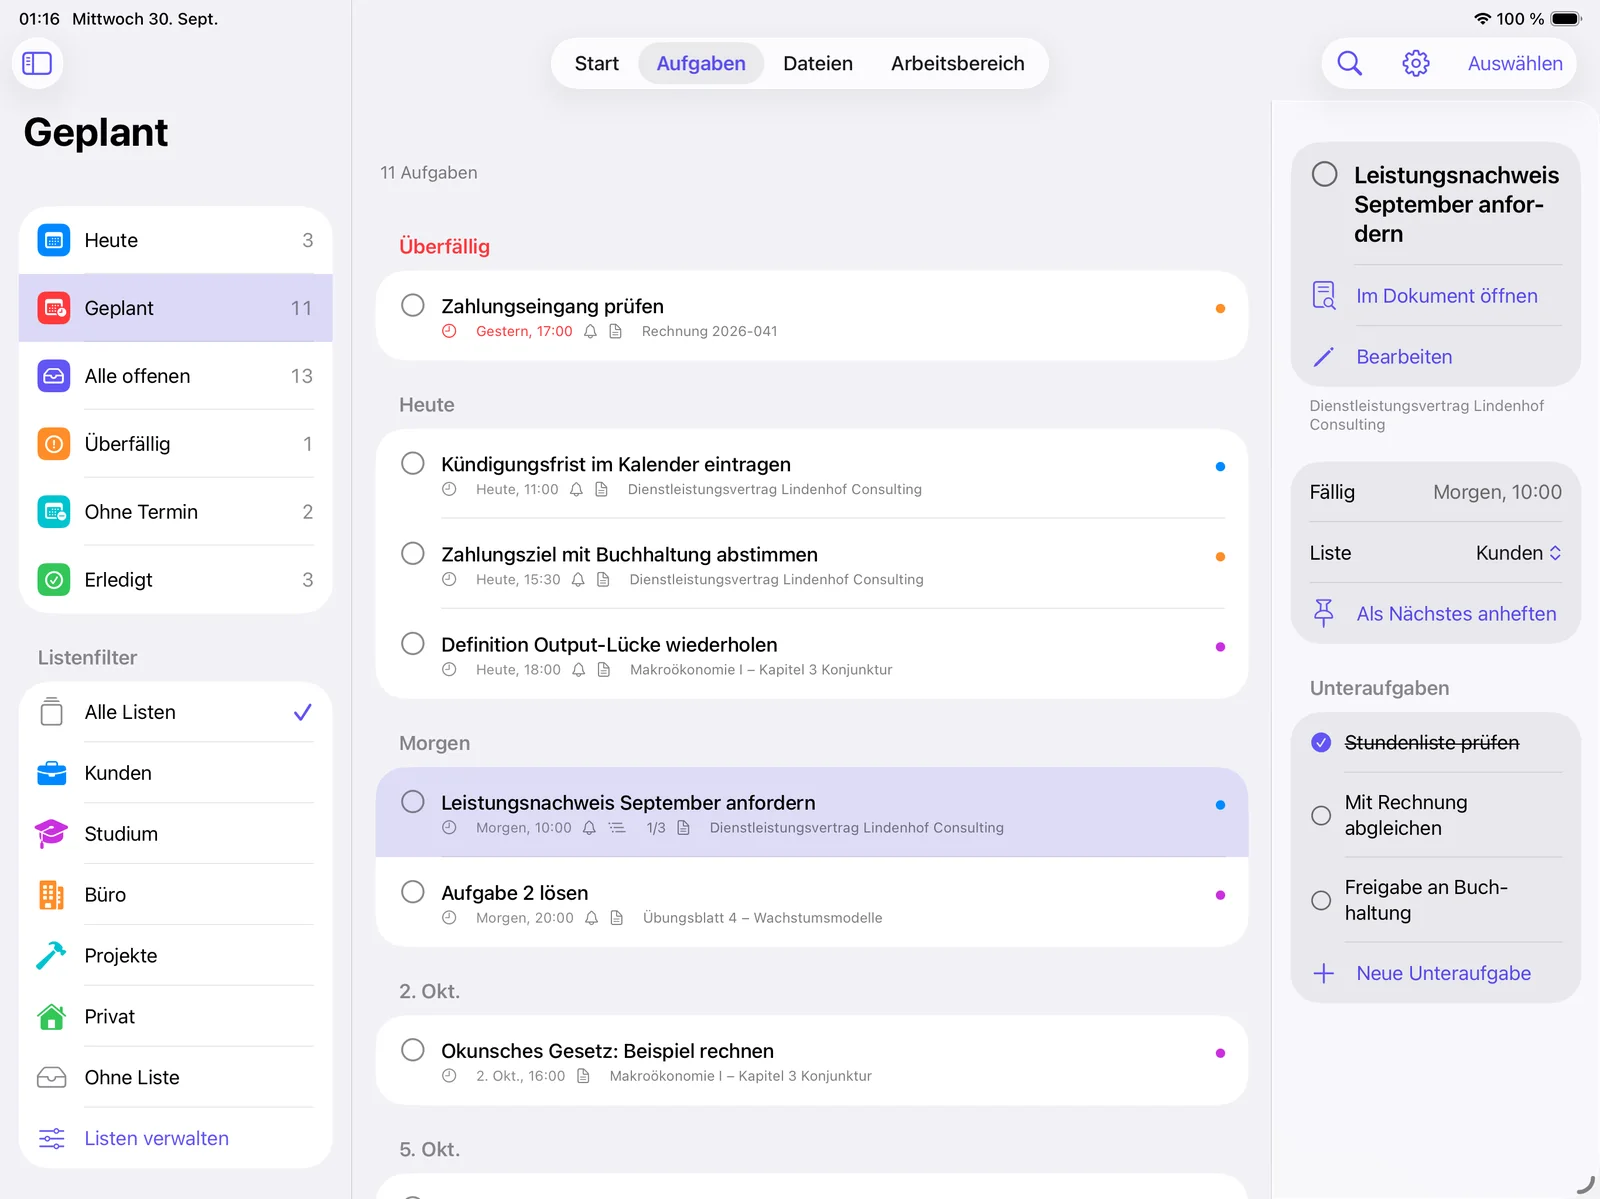The image size is (1600, 1199).
Task: Switch to the Arbeitsbereich tab
Action: coord(957,63)
